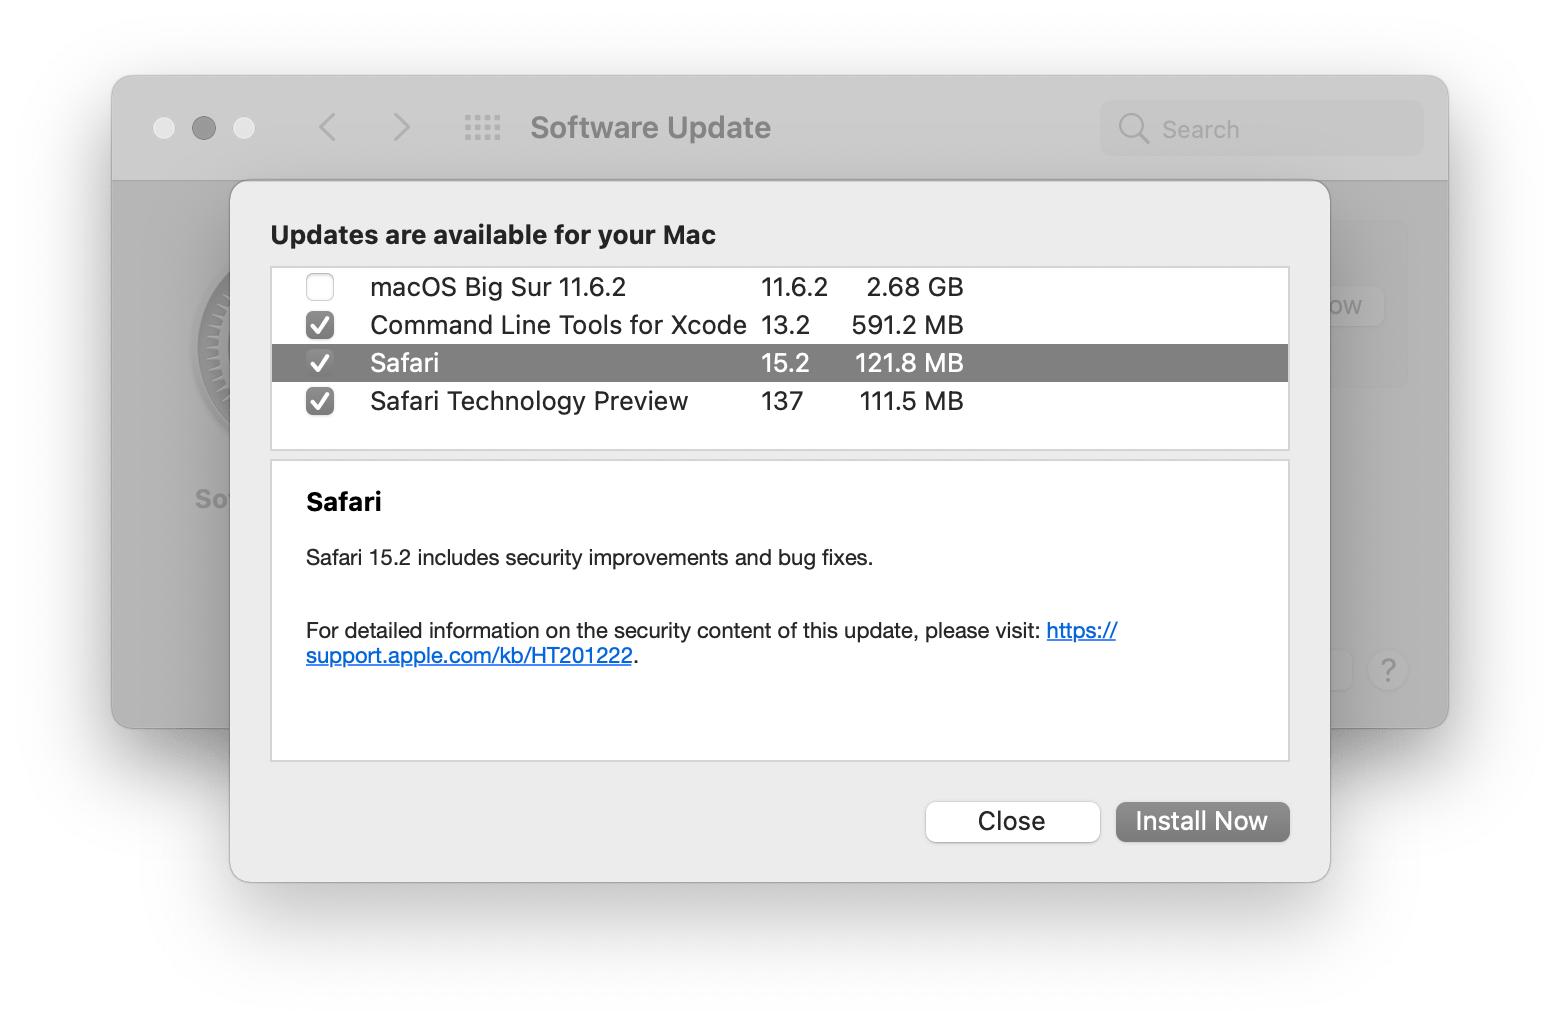Click the '591.2 MB' size value
This screenshot has height=1030, width=1560.
point(908,325)
